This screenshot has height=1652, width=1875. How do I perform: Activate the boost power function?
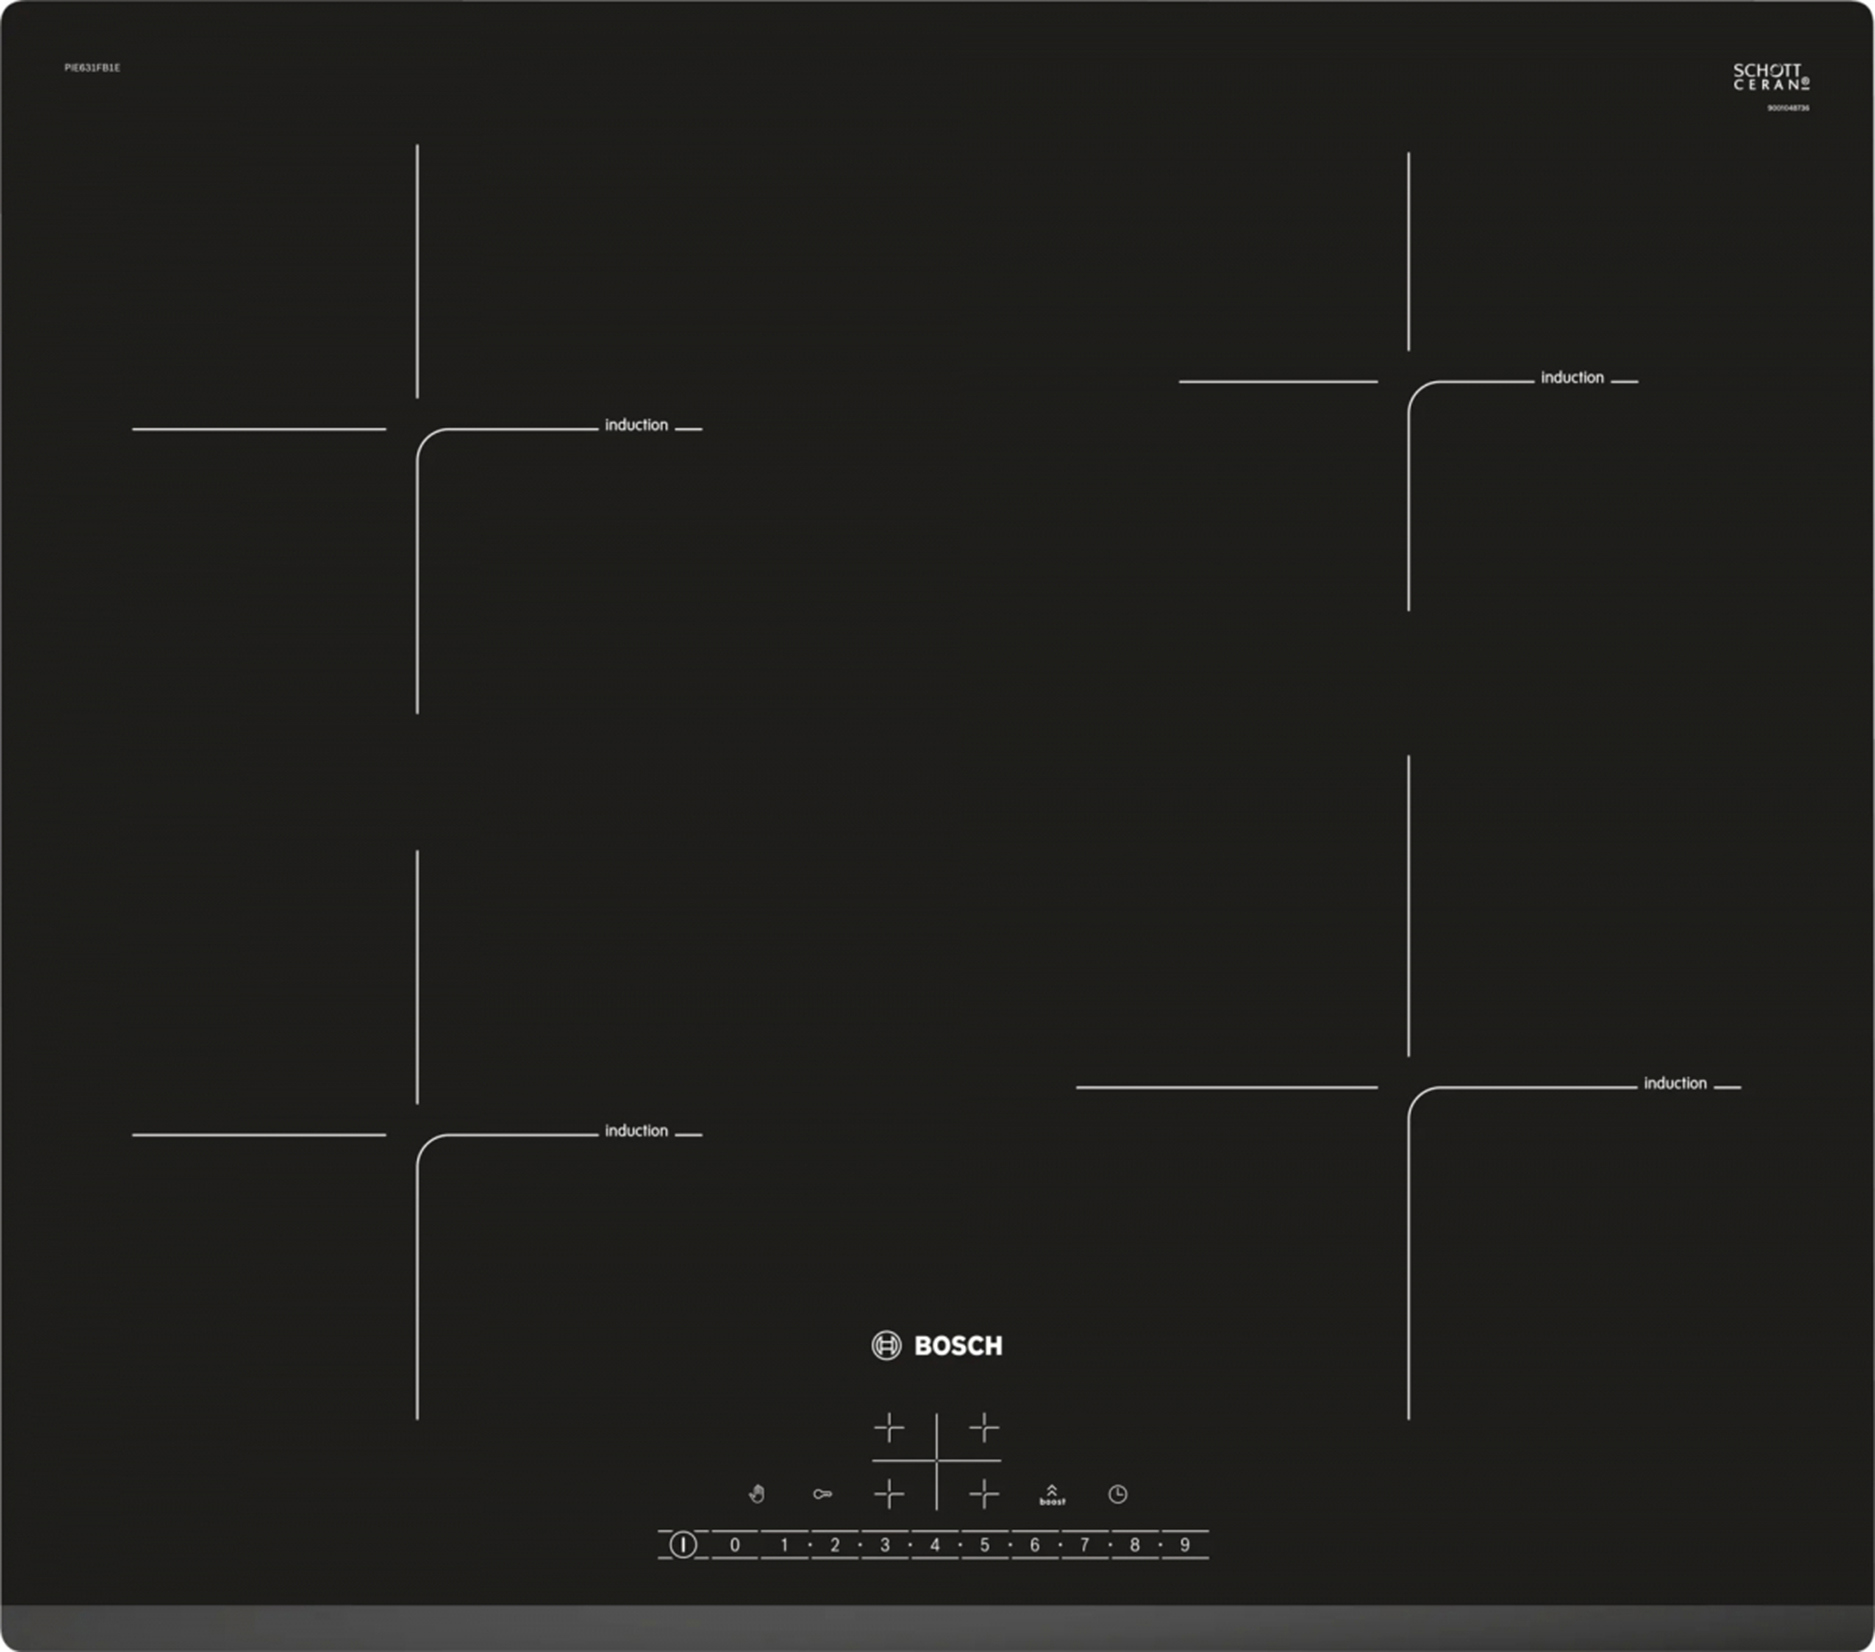(1052, 1495)
